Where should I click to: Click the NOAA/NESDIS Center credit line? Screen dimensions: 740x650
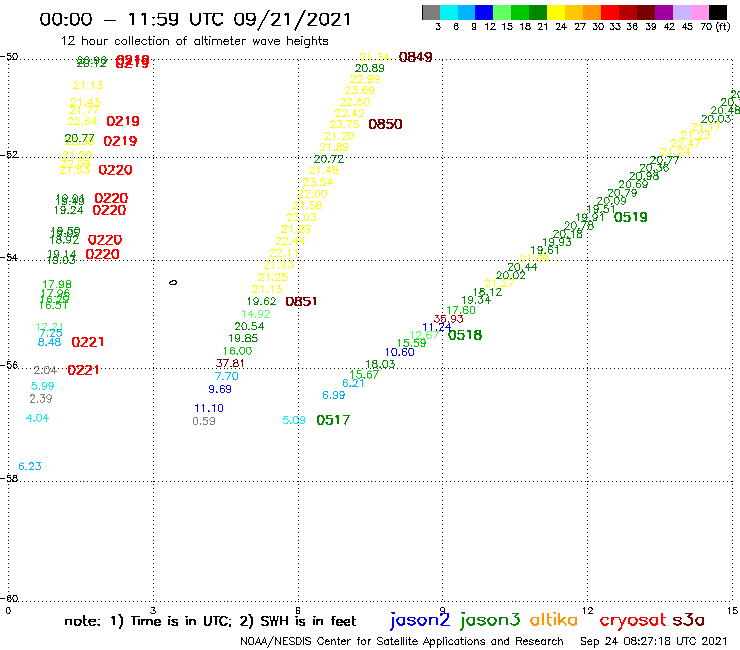(x=402, y=641)
